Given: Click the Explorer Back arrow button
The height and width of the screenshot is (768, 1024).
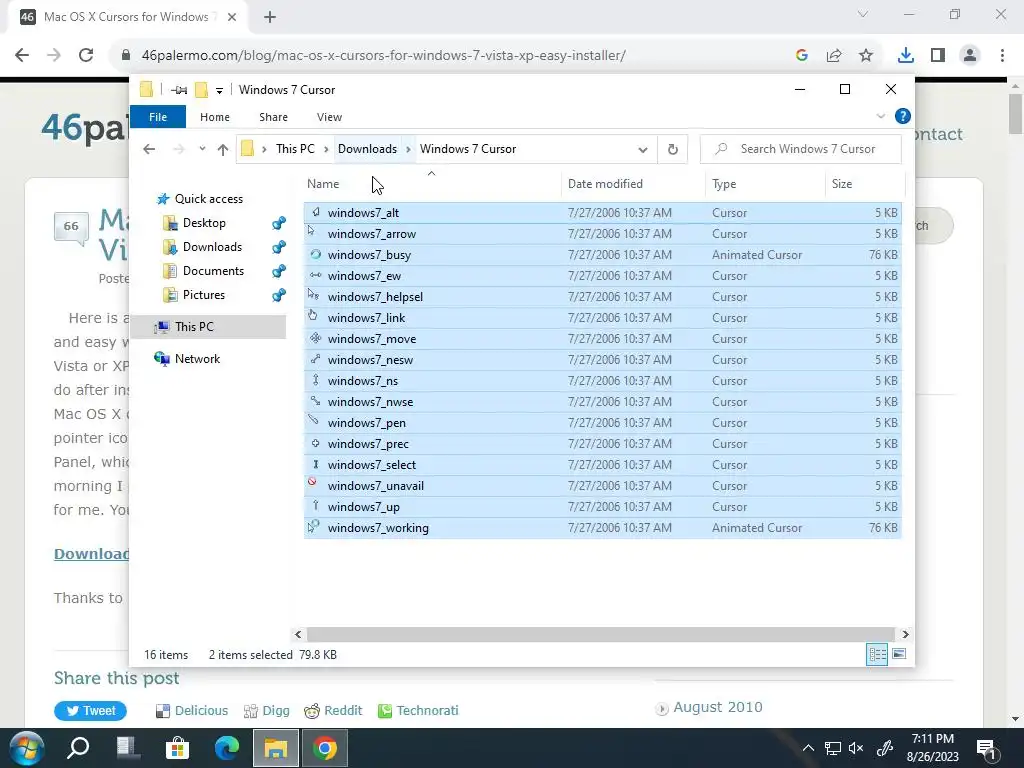Looking at the screenshot, I should pyautogui.click(x=149, y=150).
